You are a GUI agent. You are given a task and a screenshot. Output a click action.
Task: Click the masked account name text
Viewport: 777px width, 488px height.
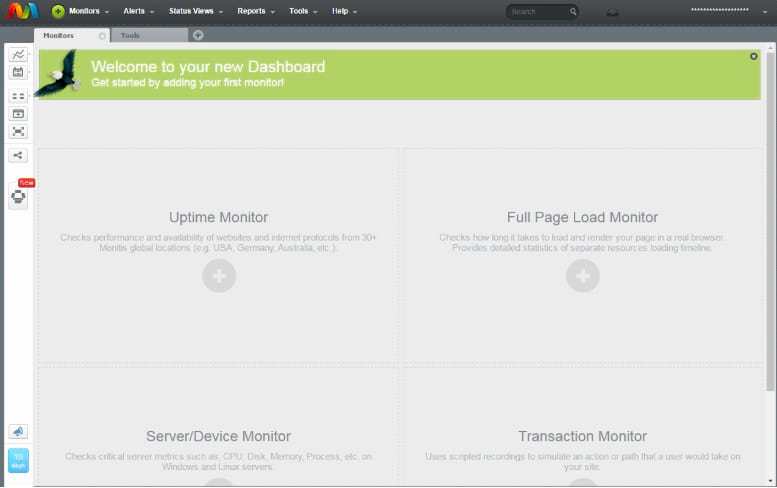click(720, 10)
